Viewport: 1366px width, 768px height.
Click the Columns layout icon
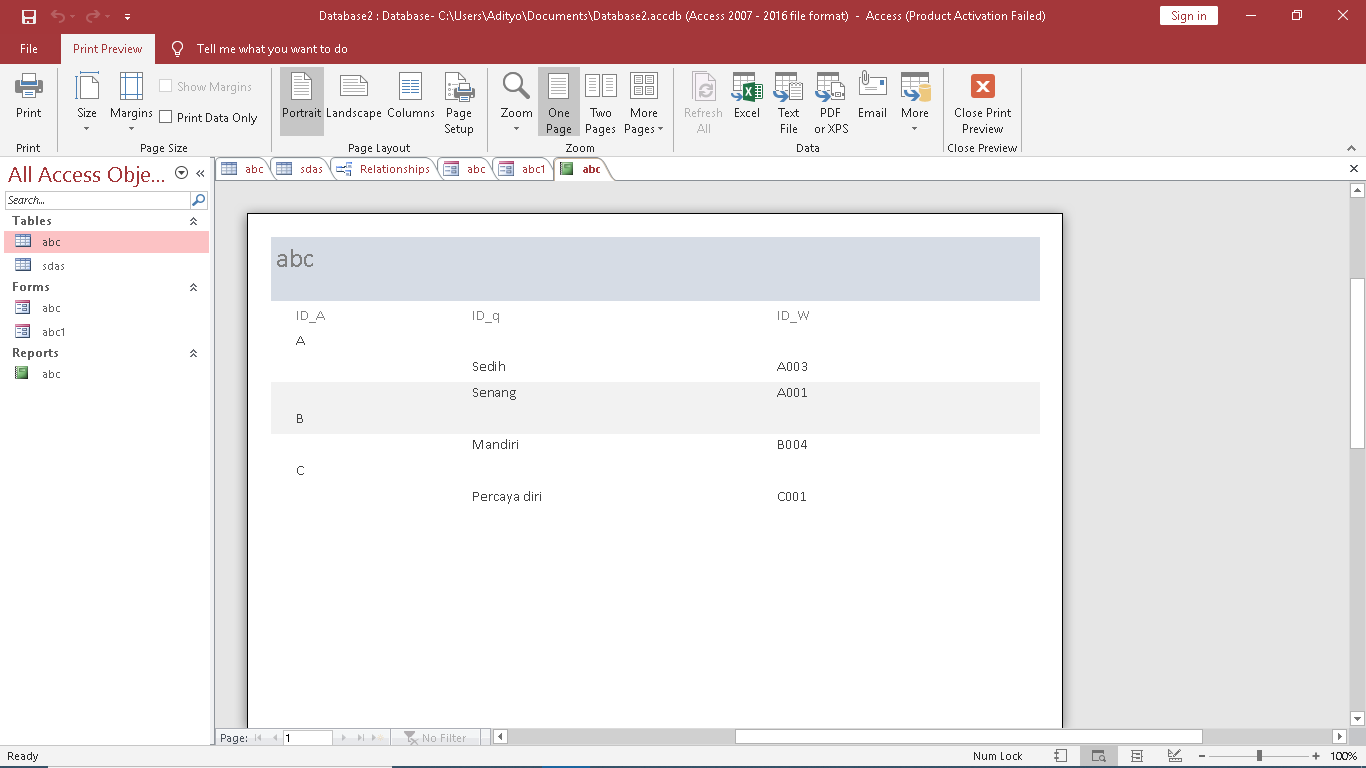pos(411,96)
